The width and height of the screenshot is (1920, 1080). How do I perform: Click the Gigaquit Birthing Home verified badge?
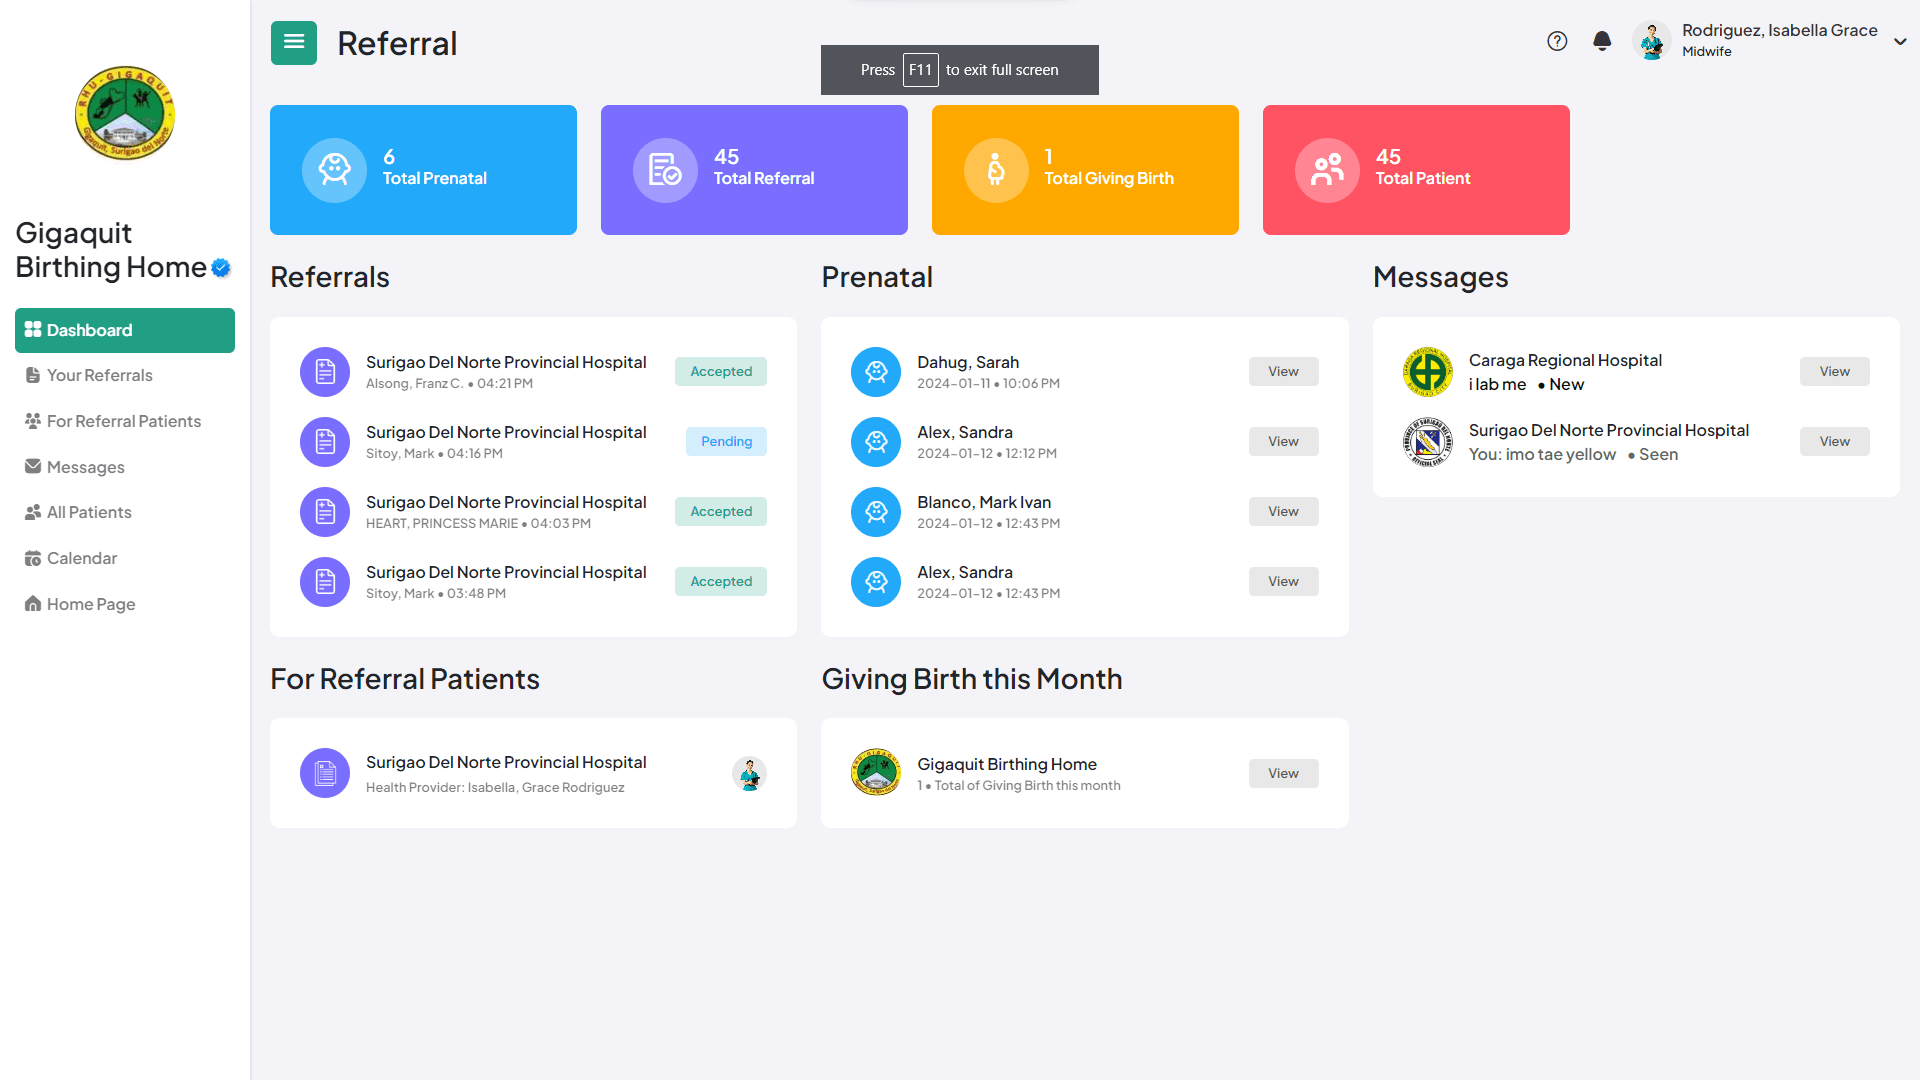pos(219,267)
